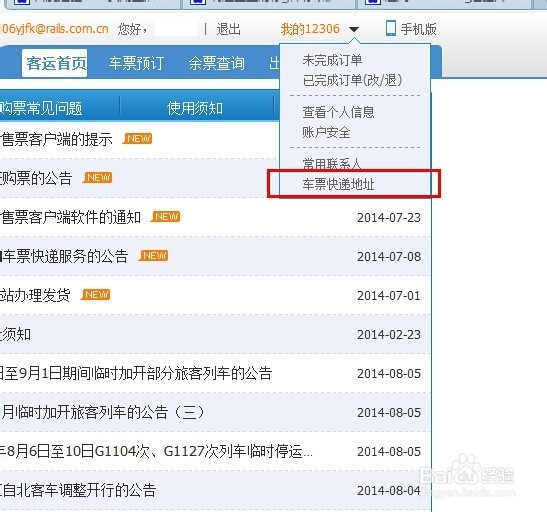Click the date 2014-02-23

[389, 335]
